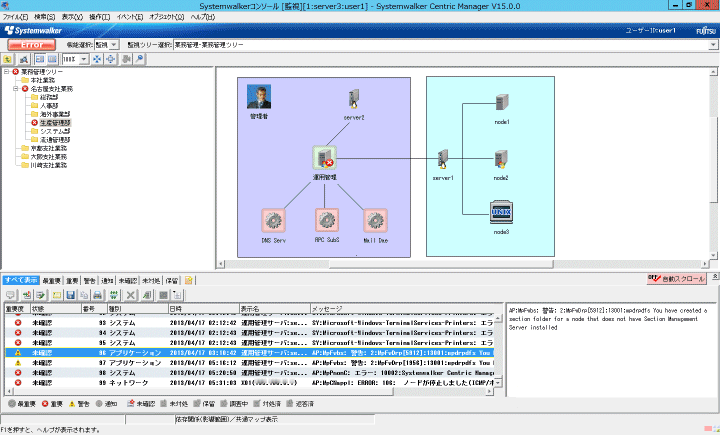Select the UNIX node3 icon on the map
Image resolution: width=720 pixels, height=435 pixels.
pyautogui.click(x=501, y=213)
